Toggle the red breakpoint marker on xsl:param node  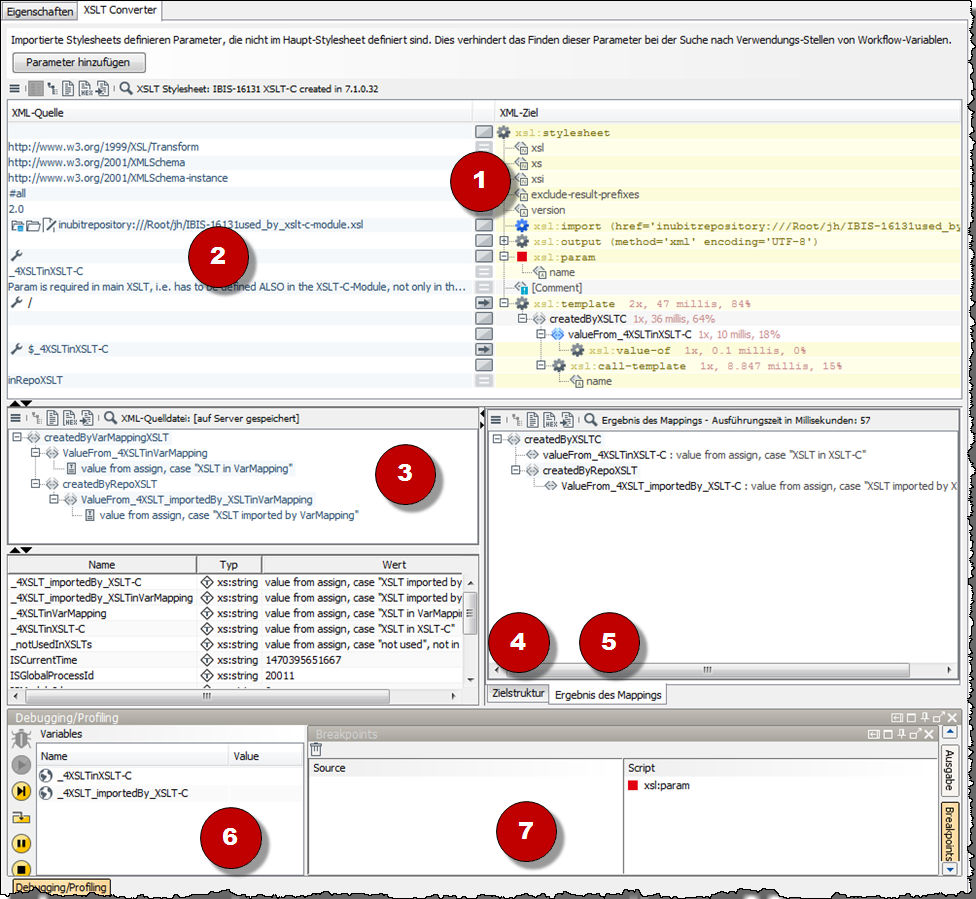pyautogui.click(x=522, y=256)
